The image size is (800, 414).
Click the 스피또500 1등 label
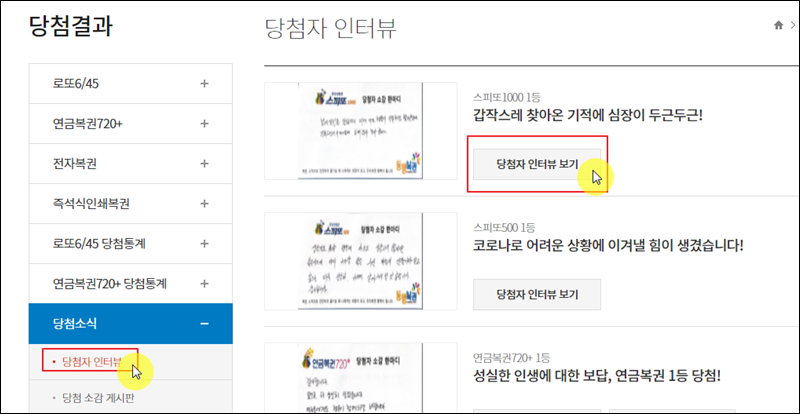[504, 227]
